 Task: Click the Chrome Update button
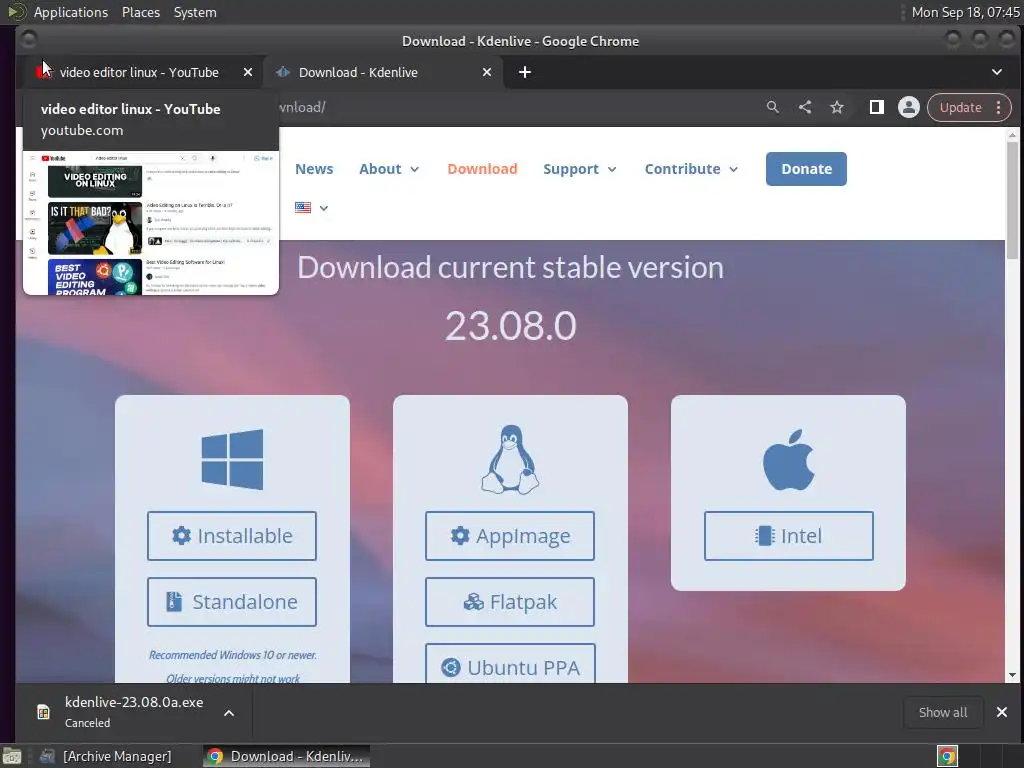(960, 108)
